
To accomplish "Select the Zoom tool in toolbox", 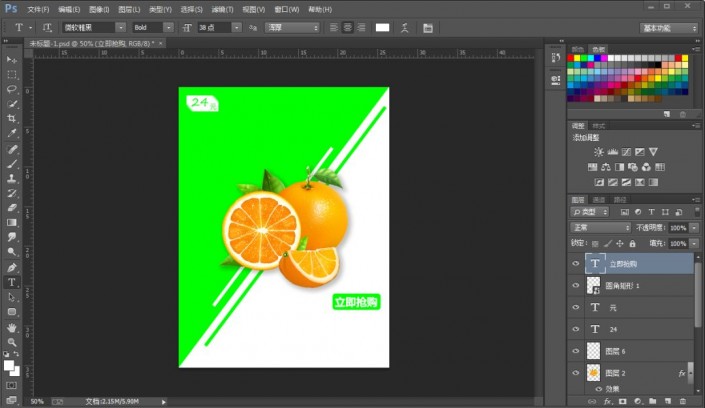I will click(12, 342).
